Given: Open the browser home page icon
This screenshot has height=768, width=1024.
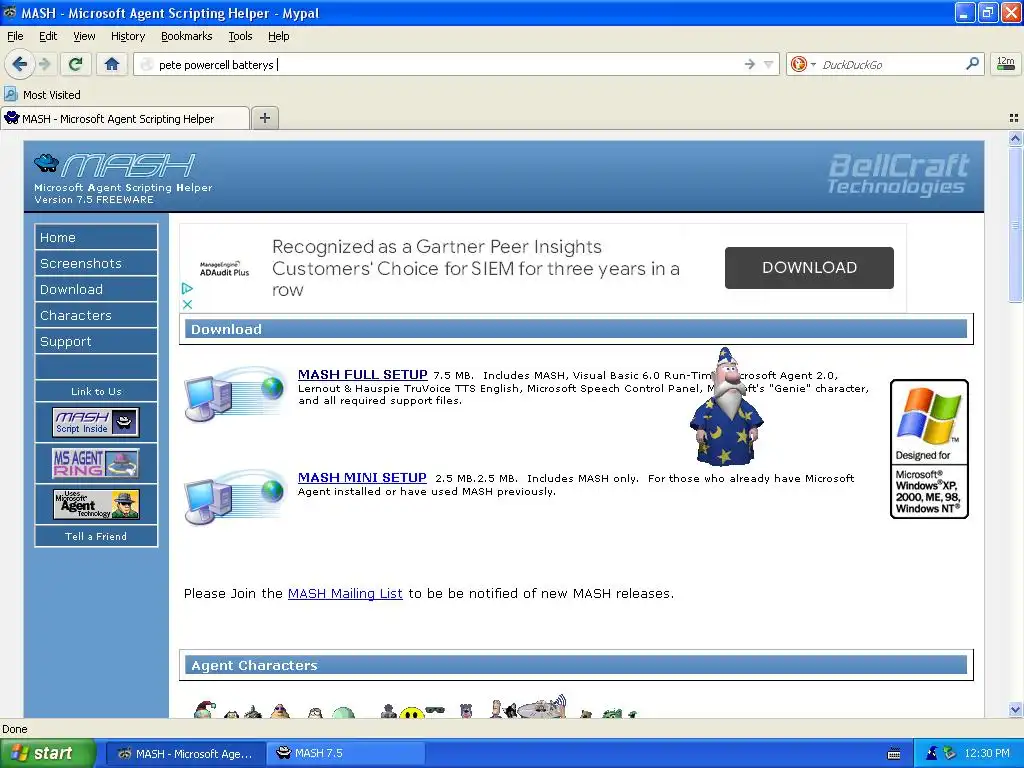Looking at the screenshot, I should click(x=112, y=64).
